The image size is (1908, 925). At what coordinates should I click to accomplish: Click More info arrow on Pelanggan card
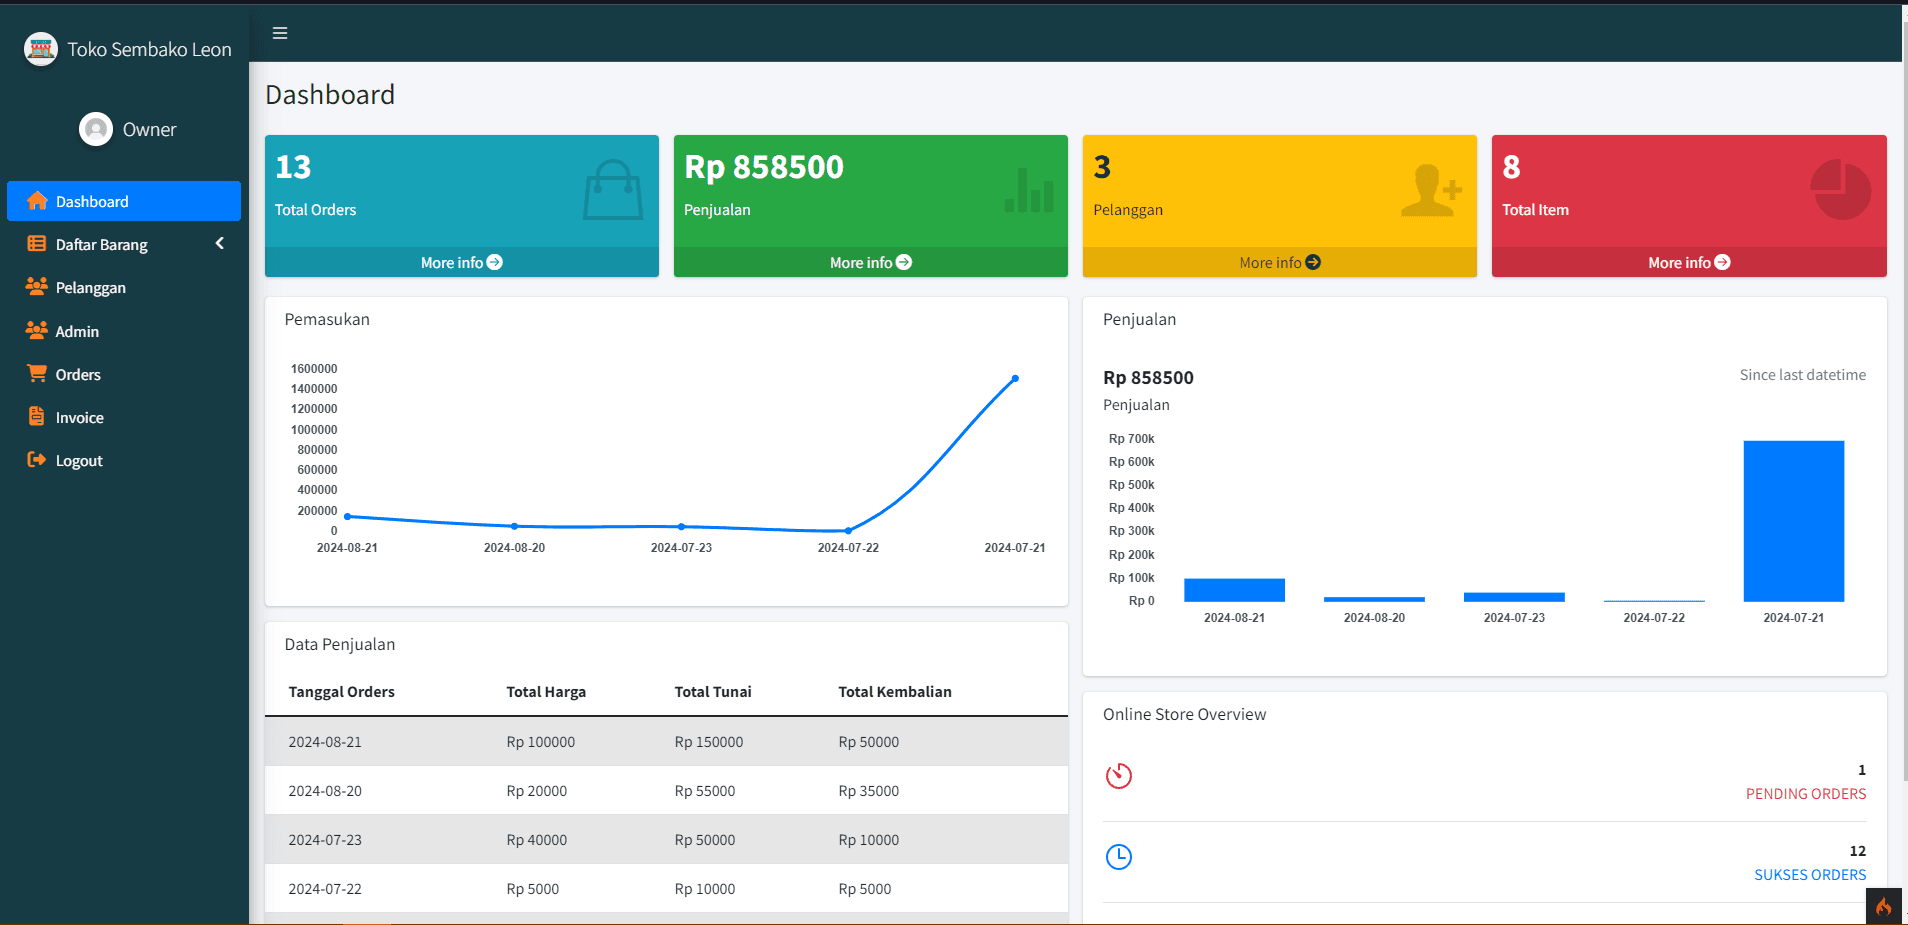(x=1313, y=262)
